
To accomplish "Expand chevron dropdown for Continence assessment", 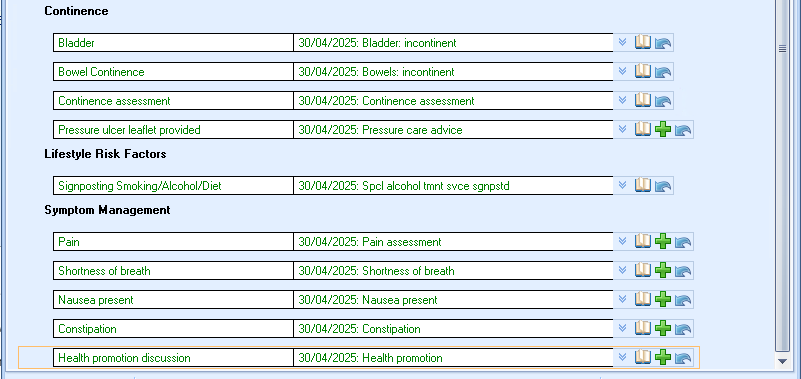I will pos(622,100).
